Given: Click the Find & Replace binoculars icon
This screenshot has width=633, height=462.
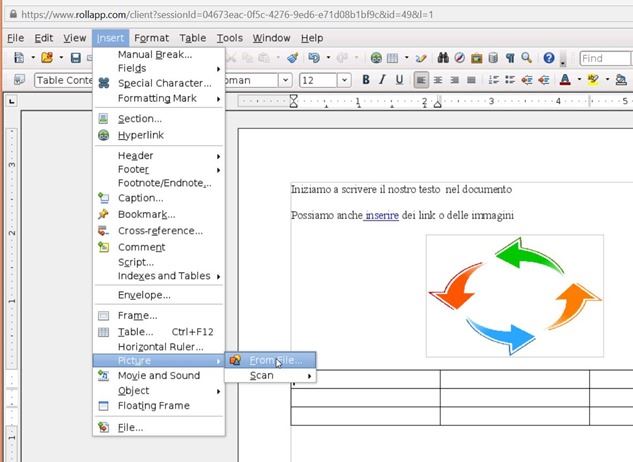Looking at the screenshot, I should (443, 58).
